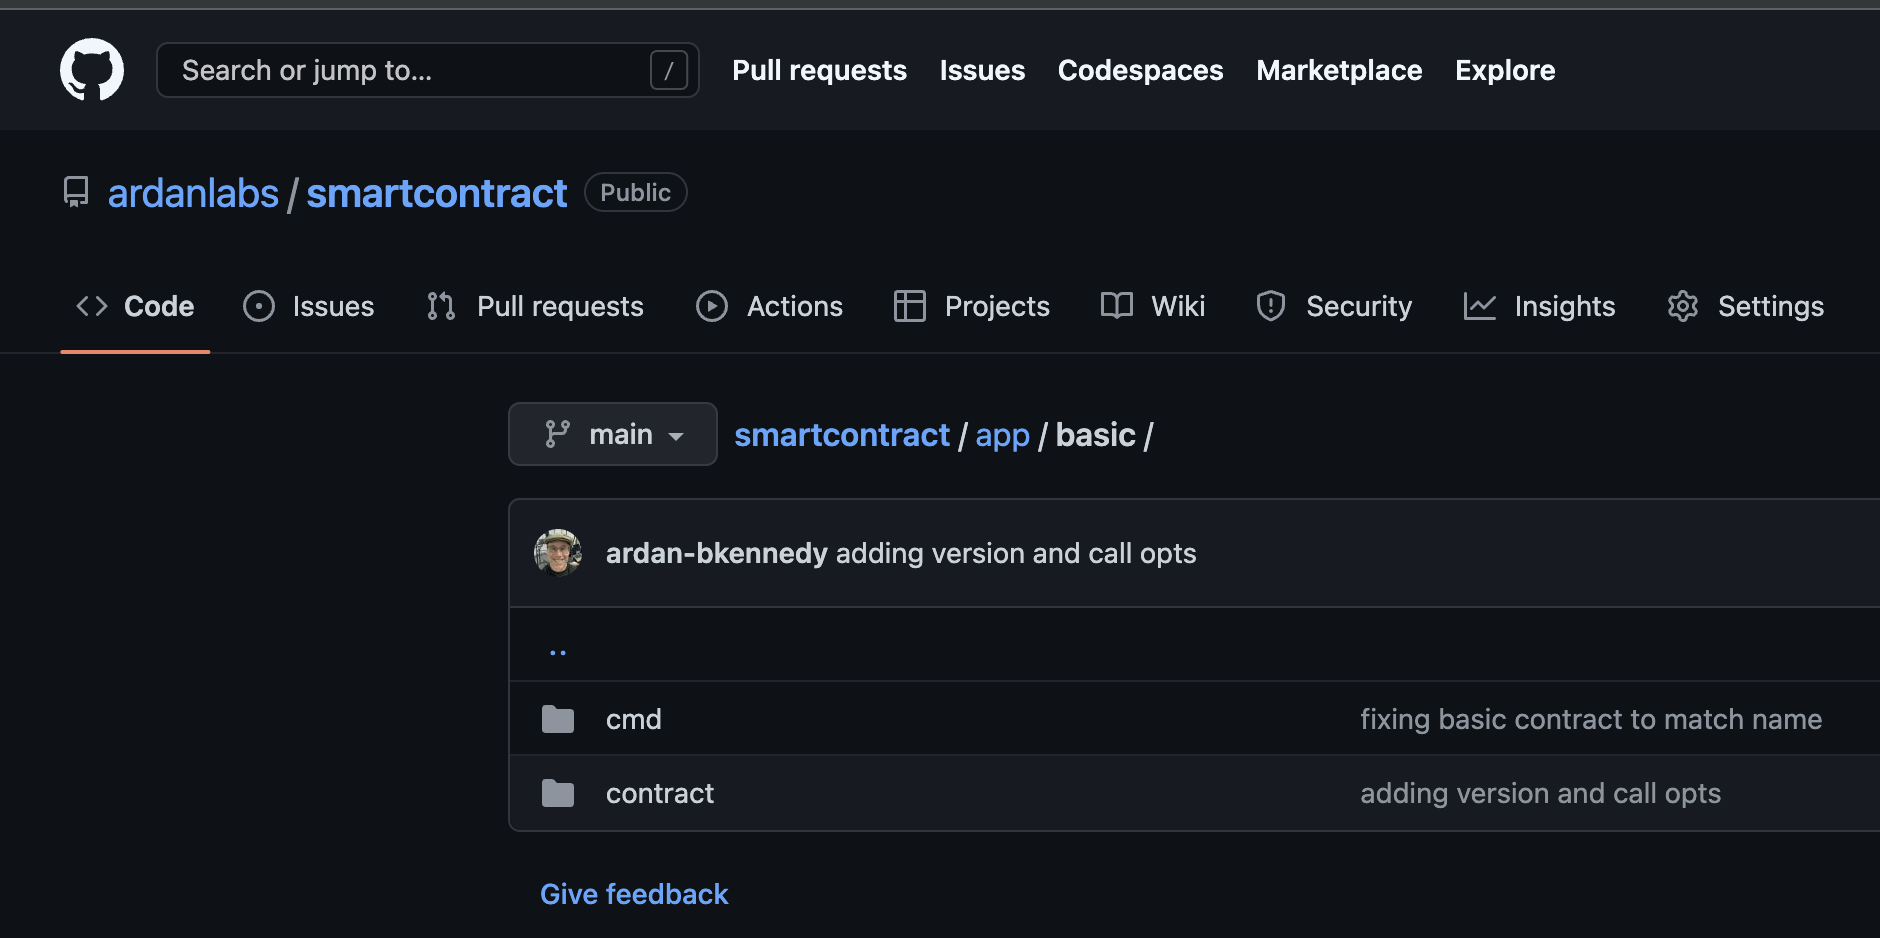Open Marketplace from the top bar
The height and width of the screenshot is (938, 1880).
point(1339,70)
